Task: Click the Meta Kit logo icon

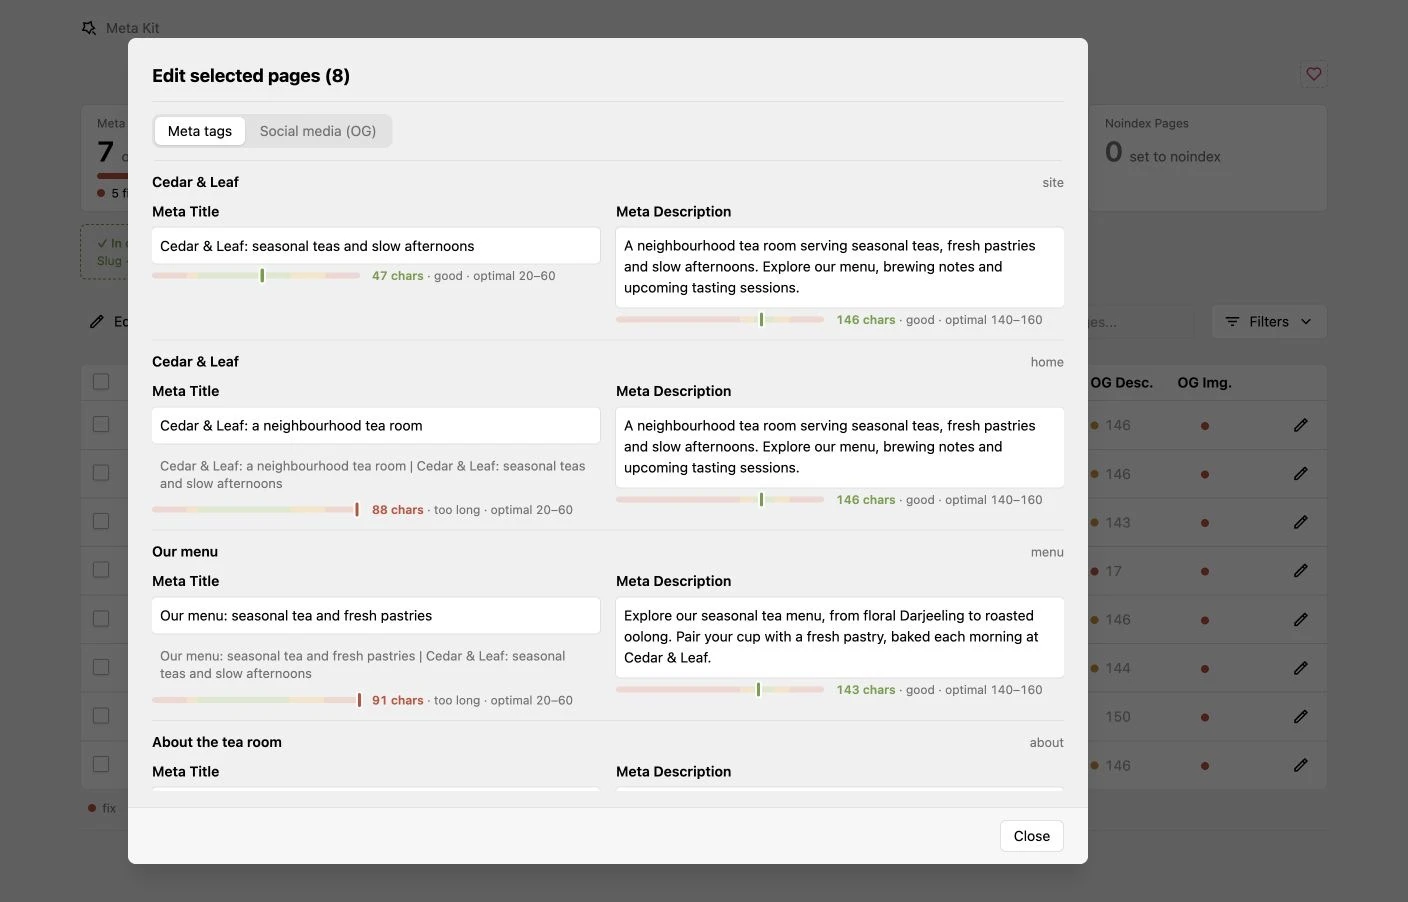Action: point(89,28)
